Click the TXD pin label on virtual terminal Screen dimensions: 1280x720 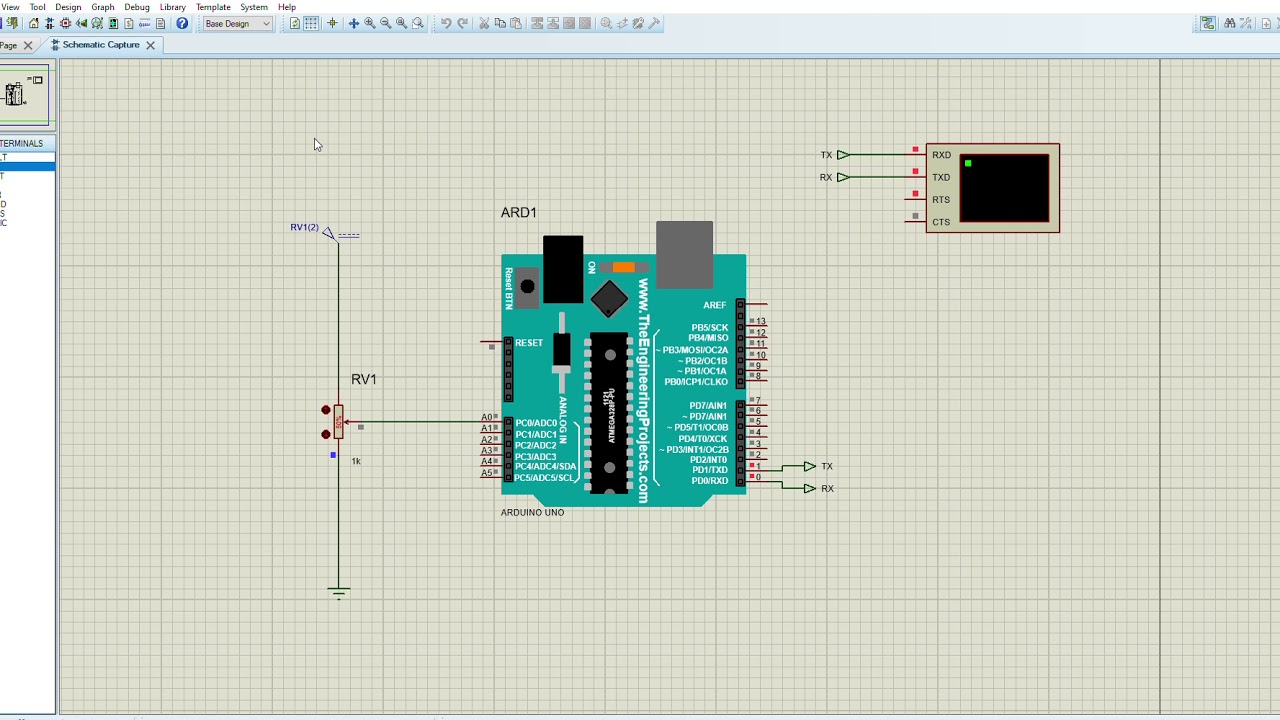pyautogui.click(x=941, y=177)
